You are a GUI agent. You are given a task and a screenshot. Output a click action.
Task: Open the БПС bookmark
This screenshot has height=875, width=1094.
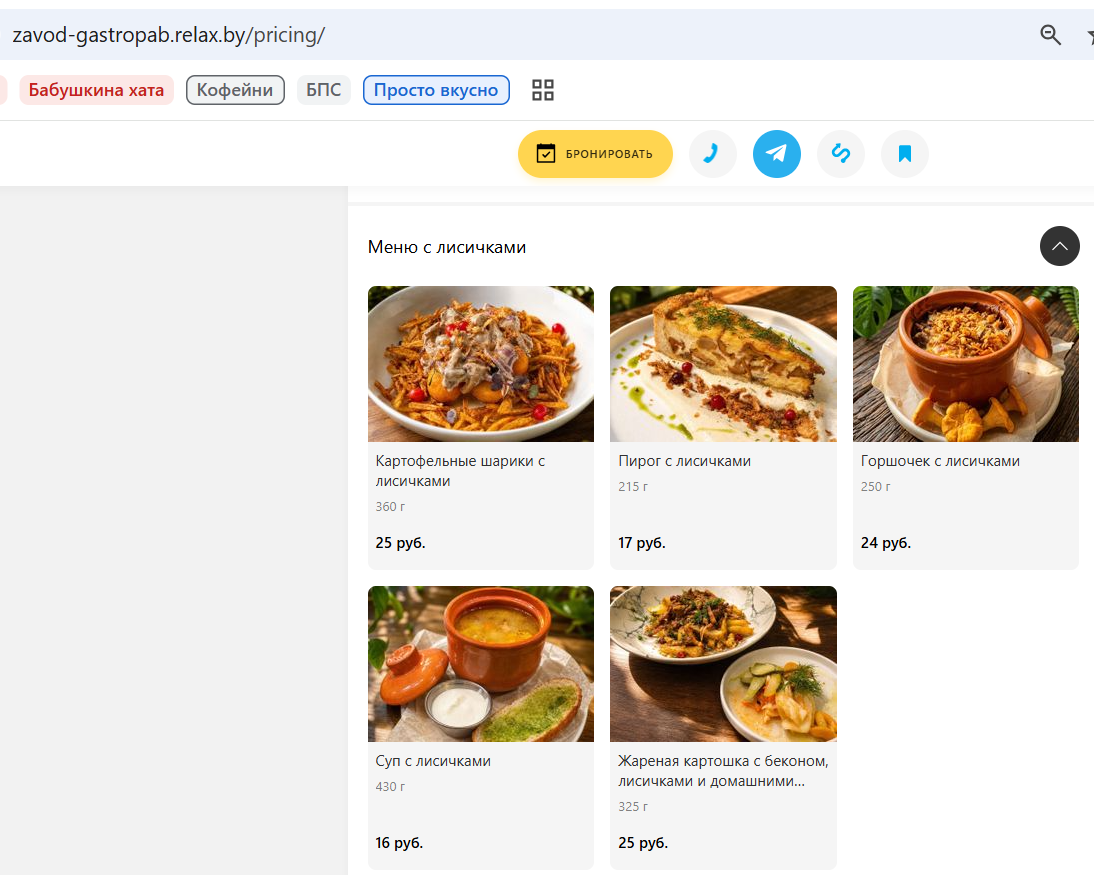point(324,90)
